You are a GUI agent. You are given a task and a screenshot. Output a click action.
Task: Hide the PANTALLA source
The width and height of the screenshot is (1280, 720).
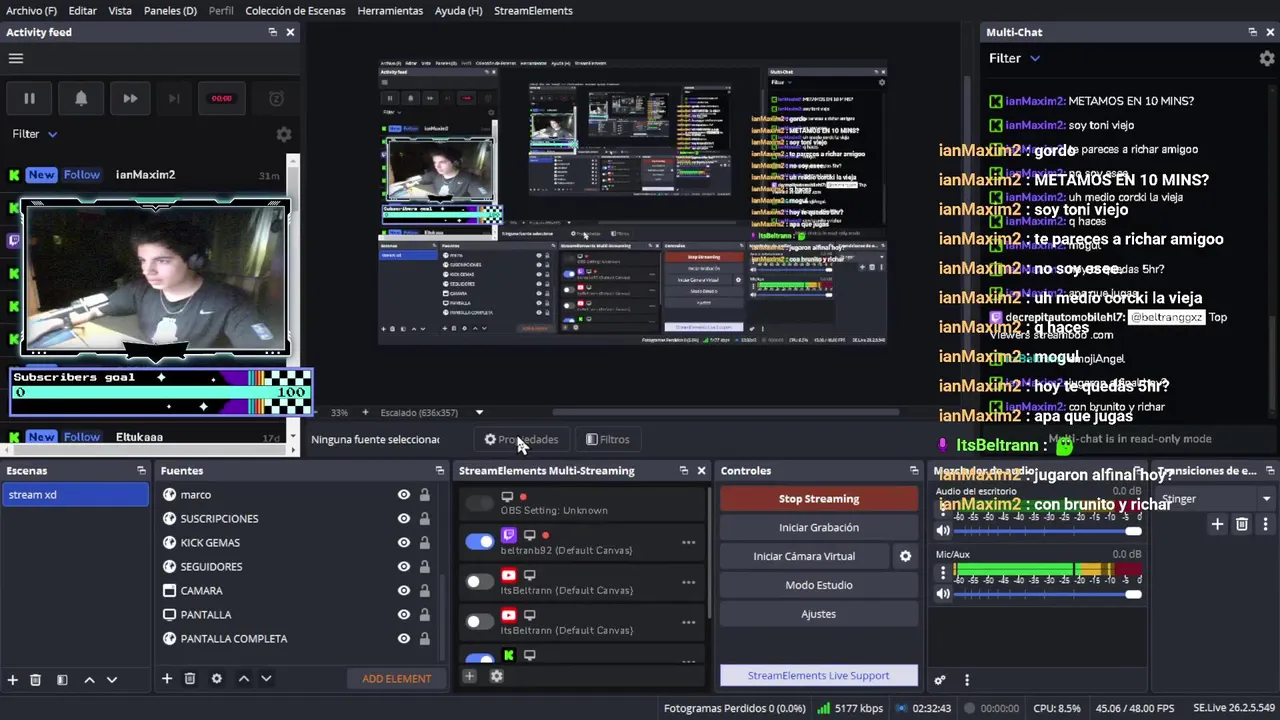pos(403,615)
